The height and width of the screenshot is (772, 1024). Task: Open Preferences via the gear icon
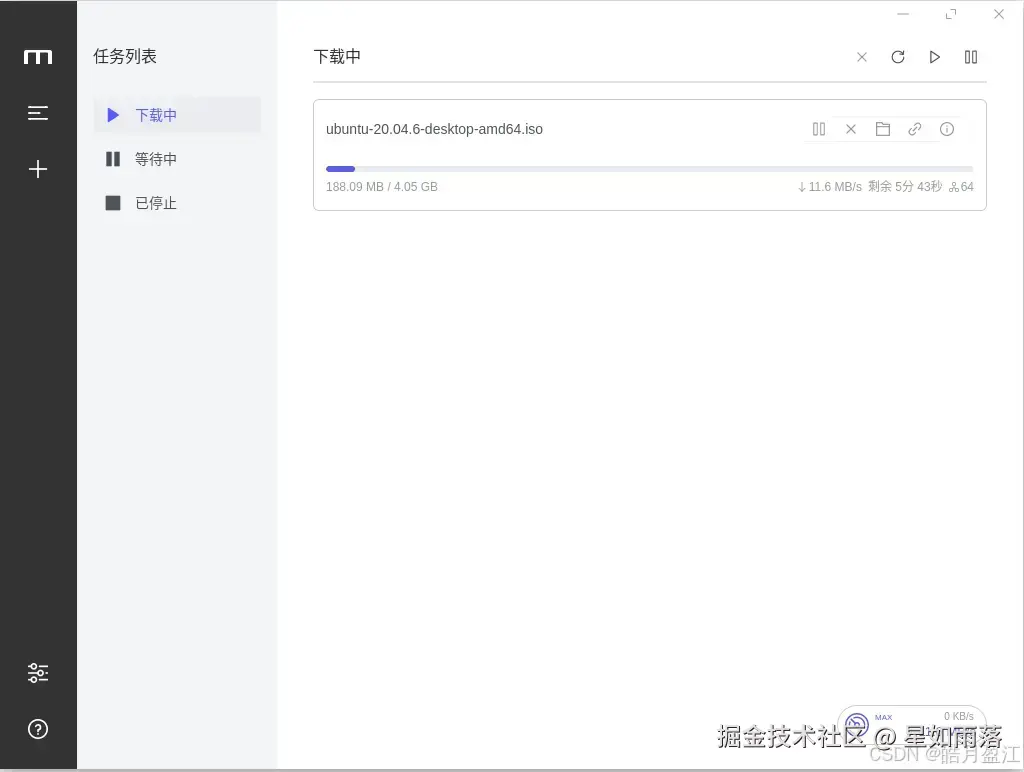[x=38, y=672]
